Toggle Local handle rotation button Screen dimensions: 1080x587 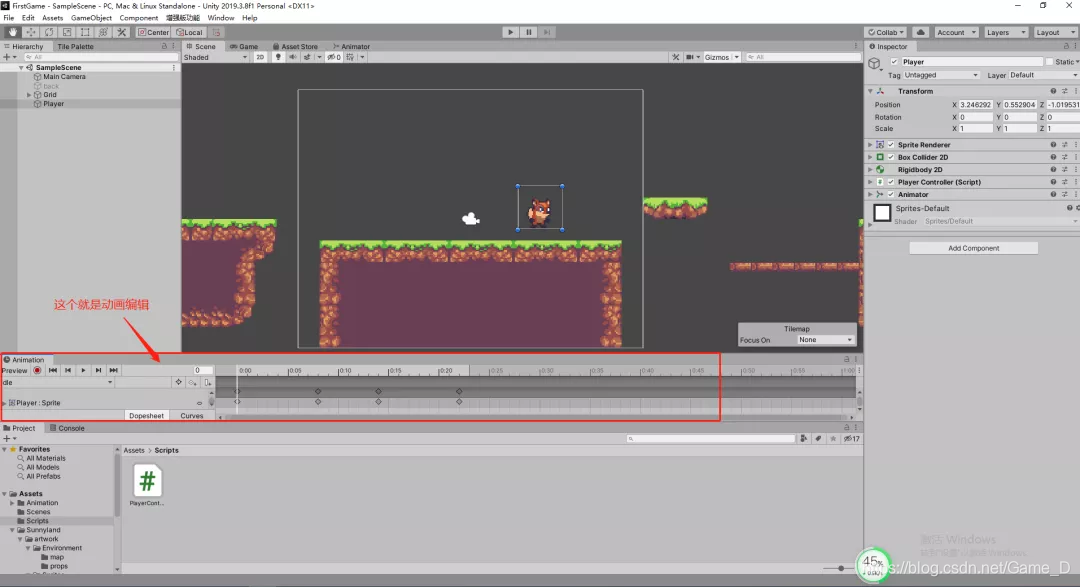click(x=189, y=32)
